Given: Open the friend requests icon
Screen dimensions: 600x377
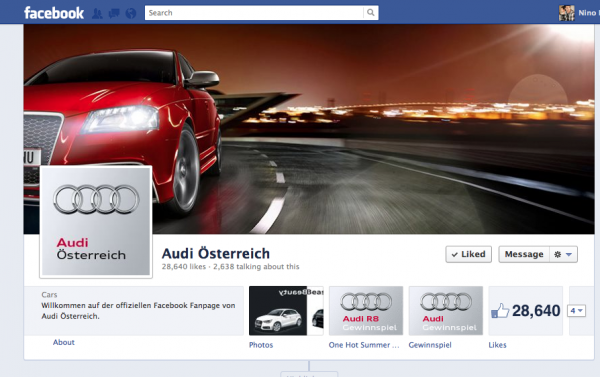Looking at the screenshot, I should click(x=97, y=14).
